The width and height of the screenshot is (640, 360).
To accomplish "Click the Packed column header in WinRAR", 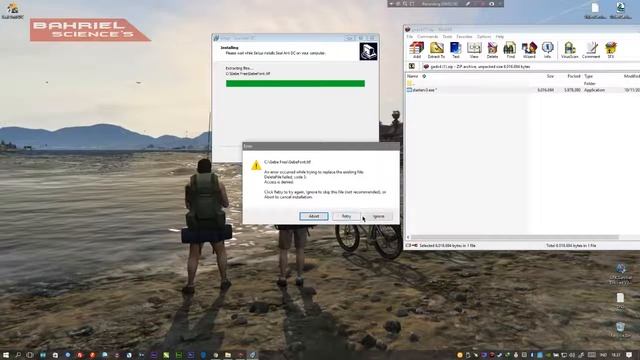I will click(573, 76).
